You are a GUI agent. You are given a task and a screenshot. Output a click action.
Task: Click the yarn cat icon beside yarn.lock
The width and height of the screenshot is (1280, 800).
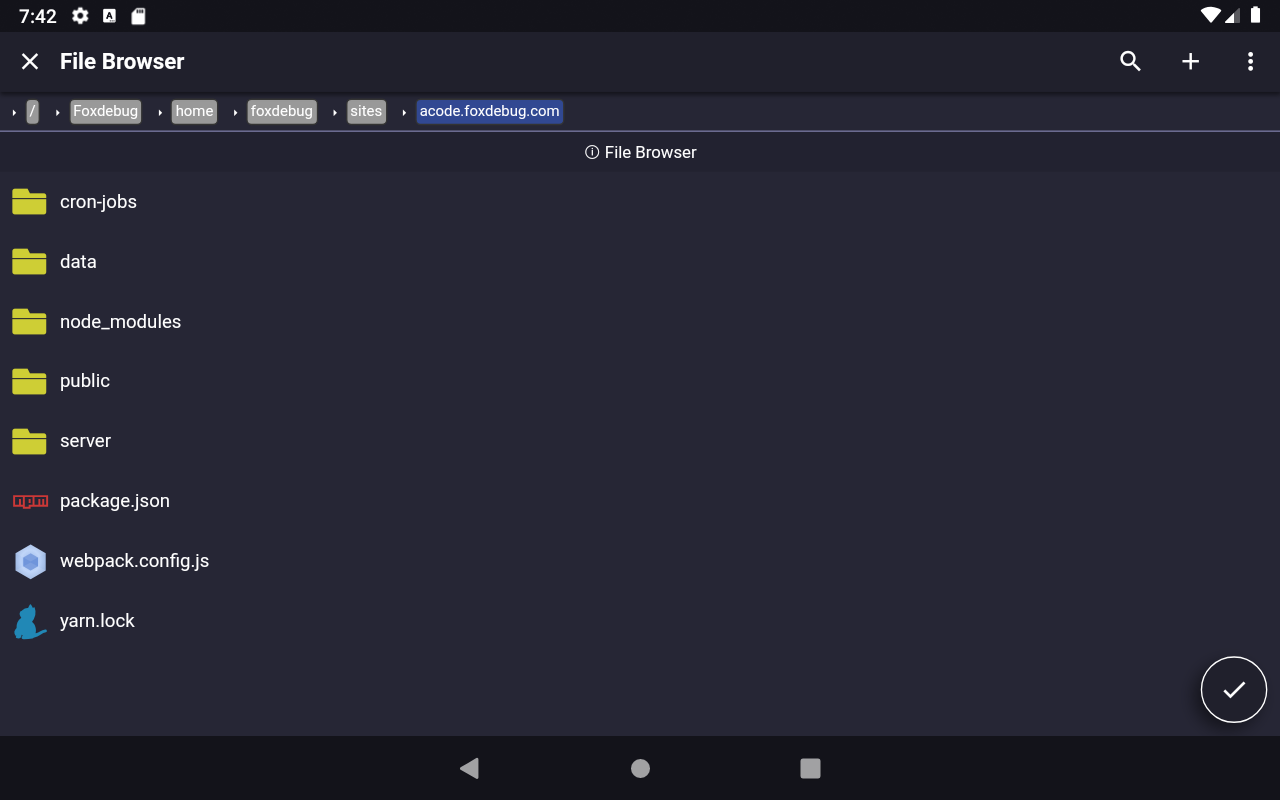pyautogui.click(x=29, y=620)
